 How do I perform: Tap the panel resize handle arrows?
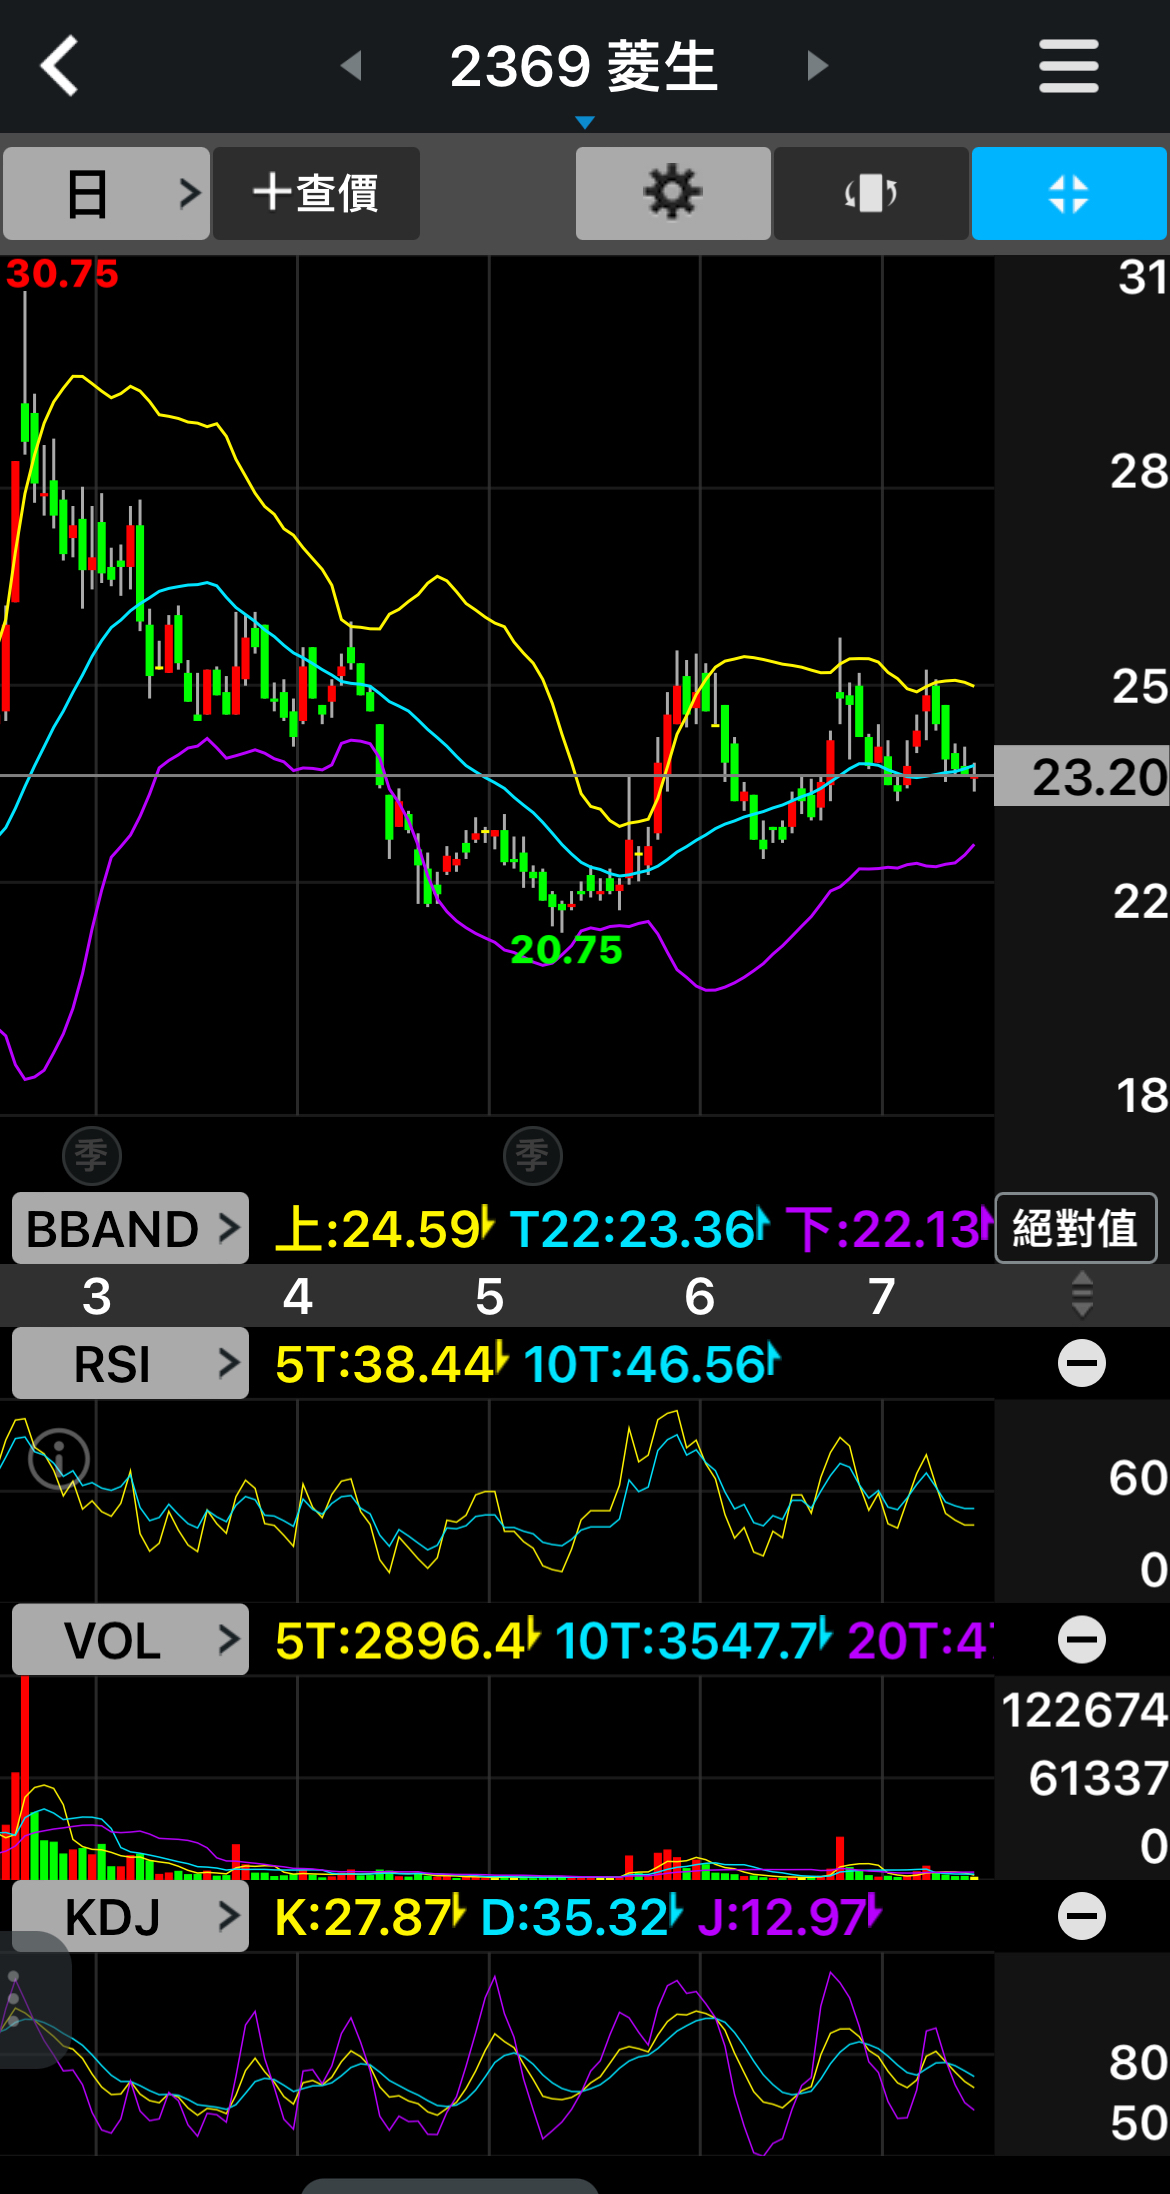pyautogui.click(x=1082, y=1295)
